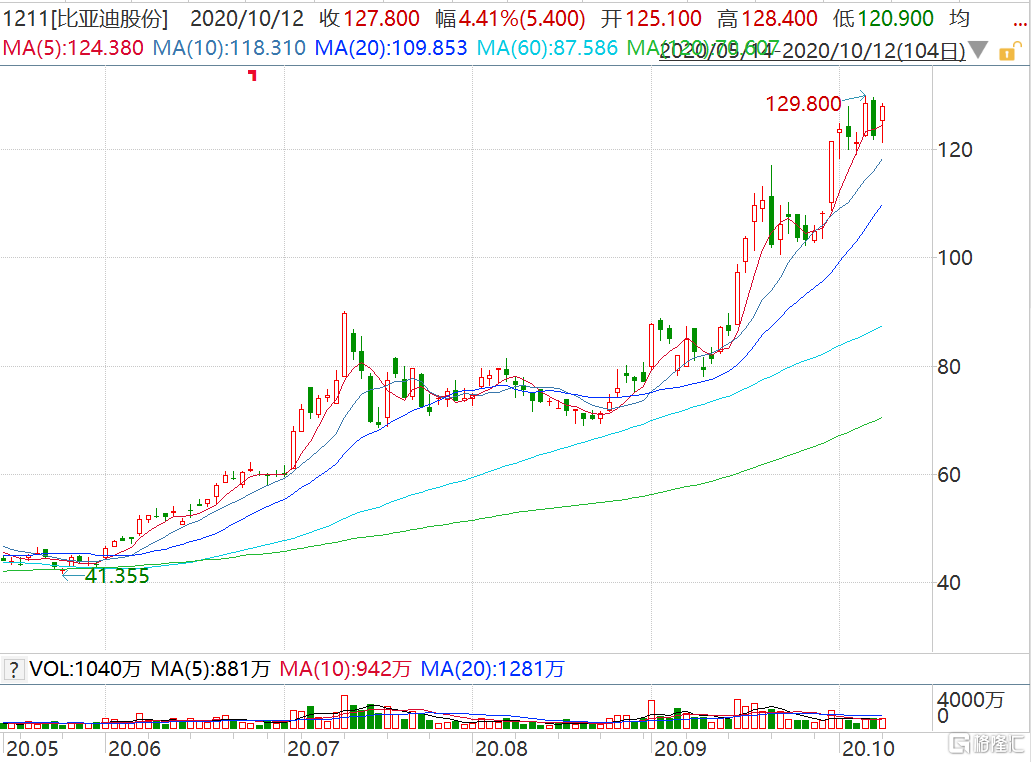1031x762 pixels.
Task: Select the MA(20):109.853 indicator label
Action: [x=391, y=48]
